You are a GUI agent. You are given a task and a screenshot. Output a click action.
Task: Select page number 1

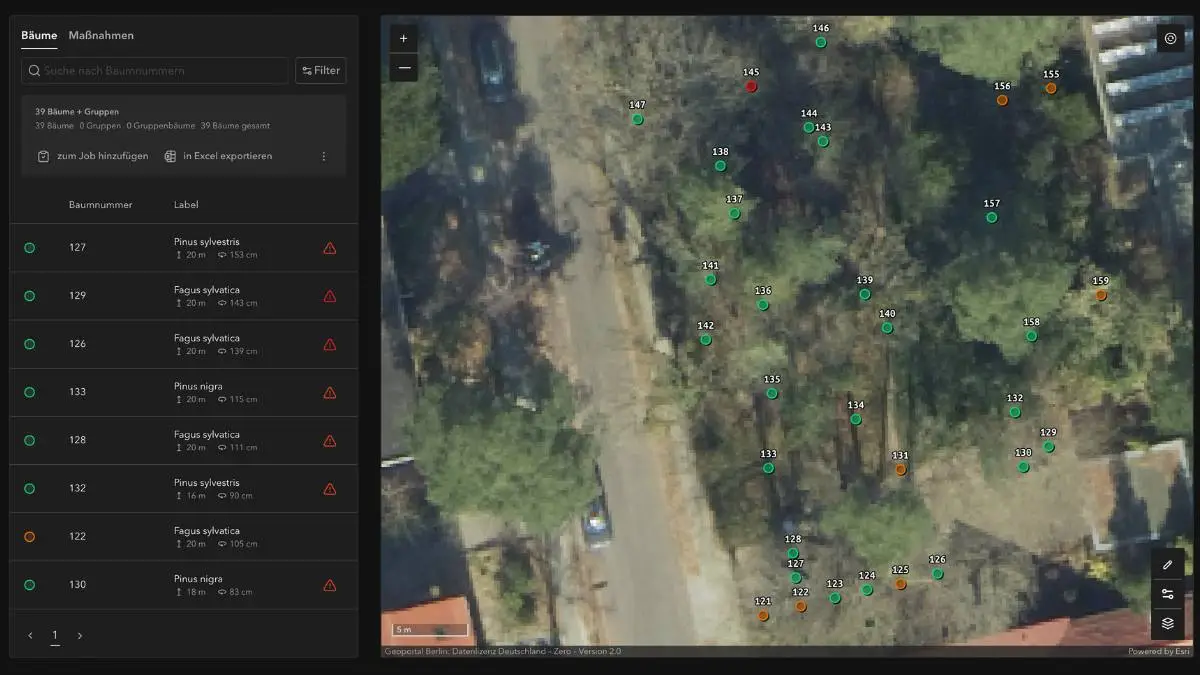[55, 635]
